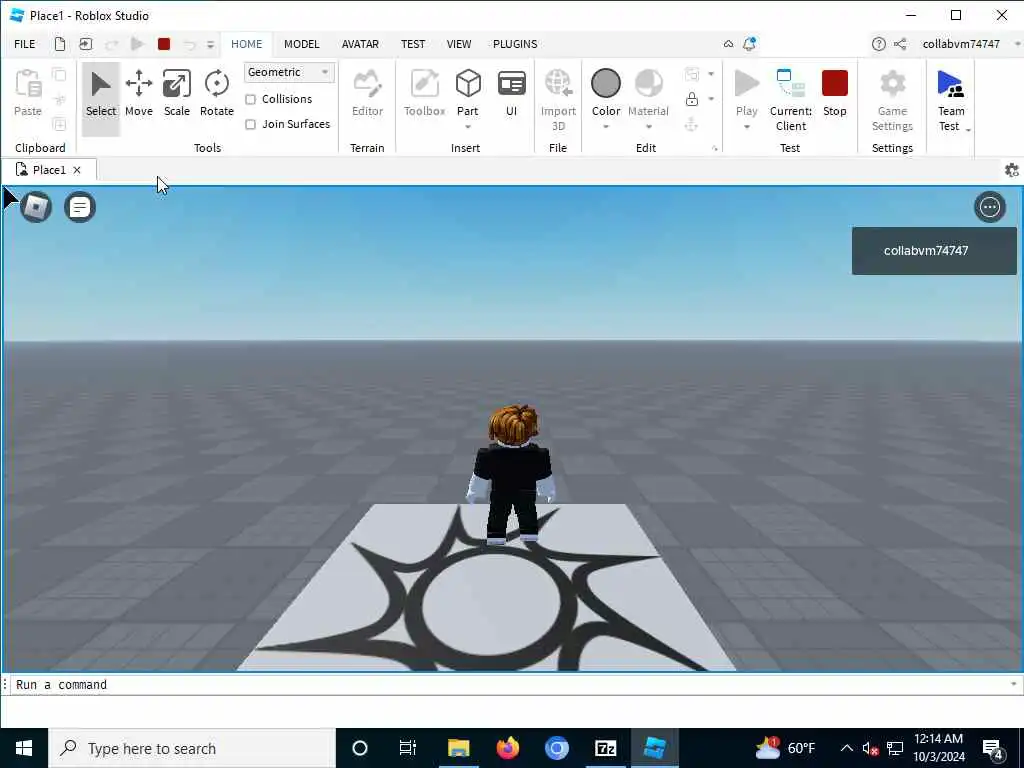Click the open-from-file quick access icon
The width and height of the screenshot is (1024, 768).
(x=86, y=44)
